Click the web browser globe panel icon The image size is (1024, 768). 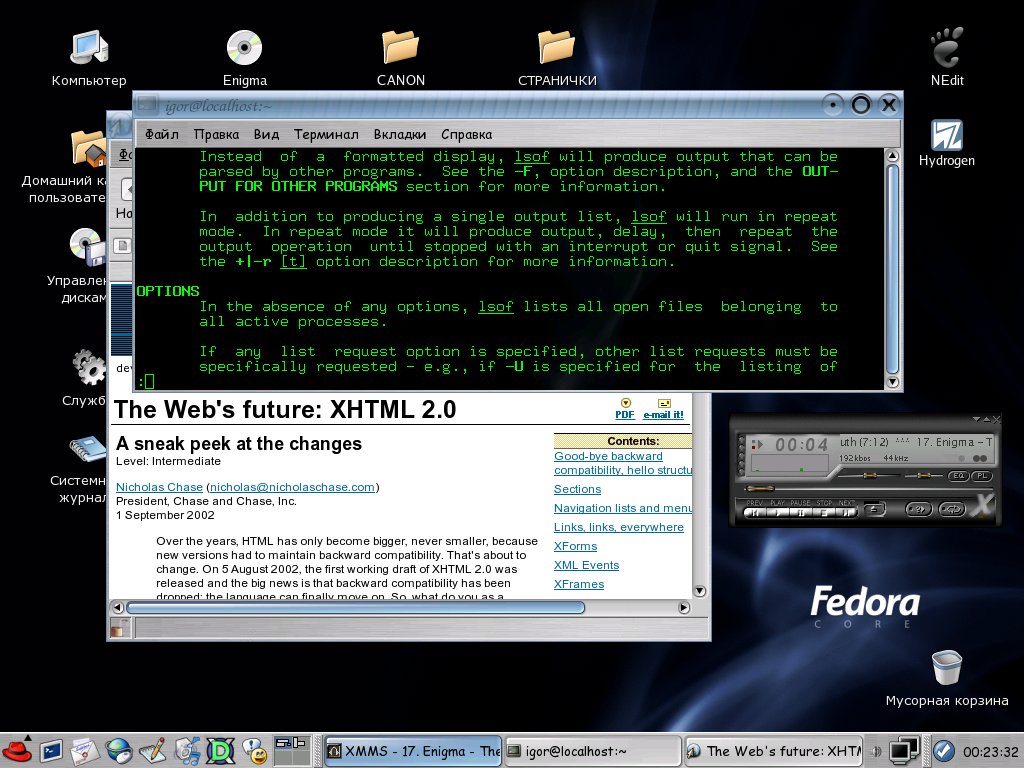(x=119, y=750)
